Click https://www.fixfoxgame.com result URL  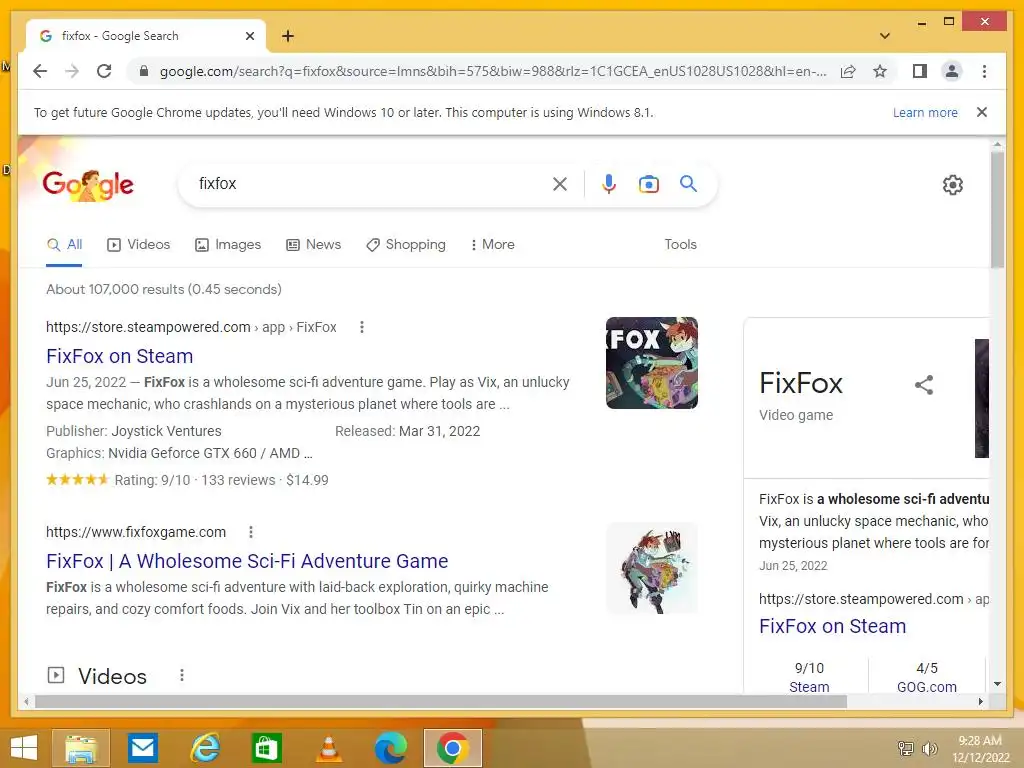coord(136,532)
